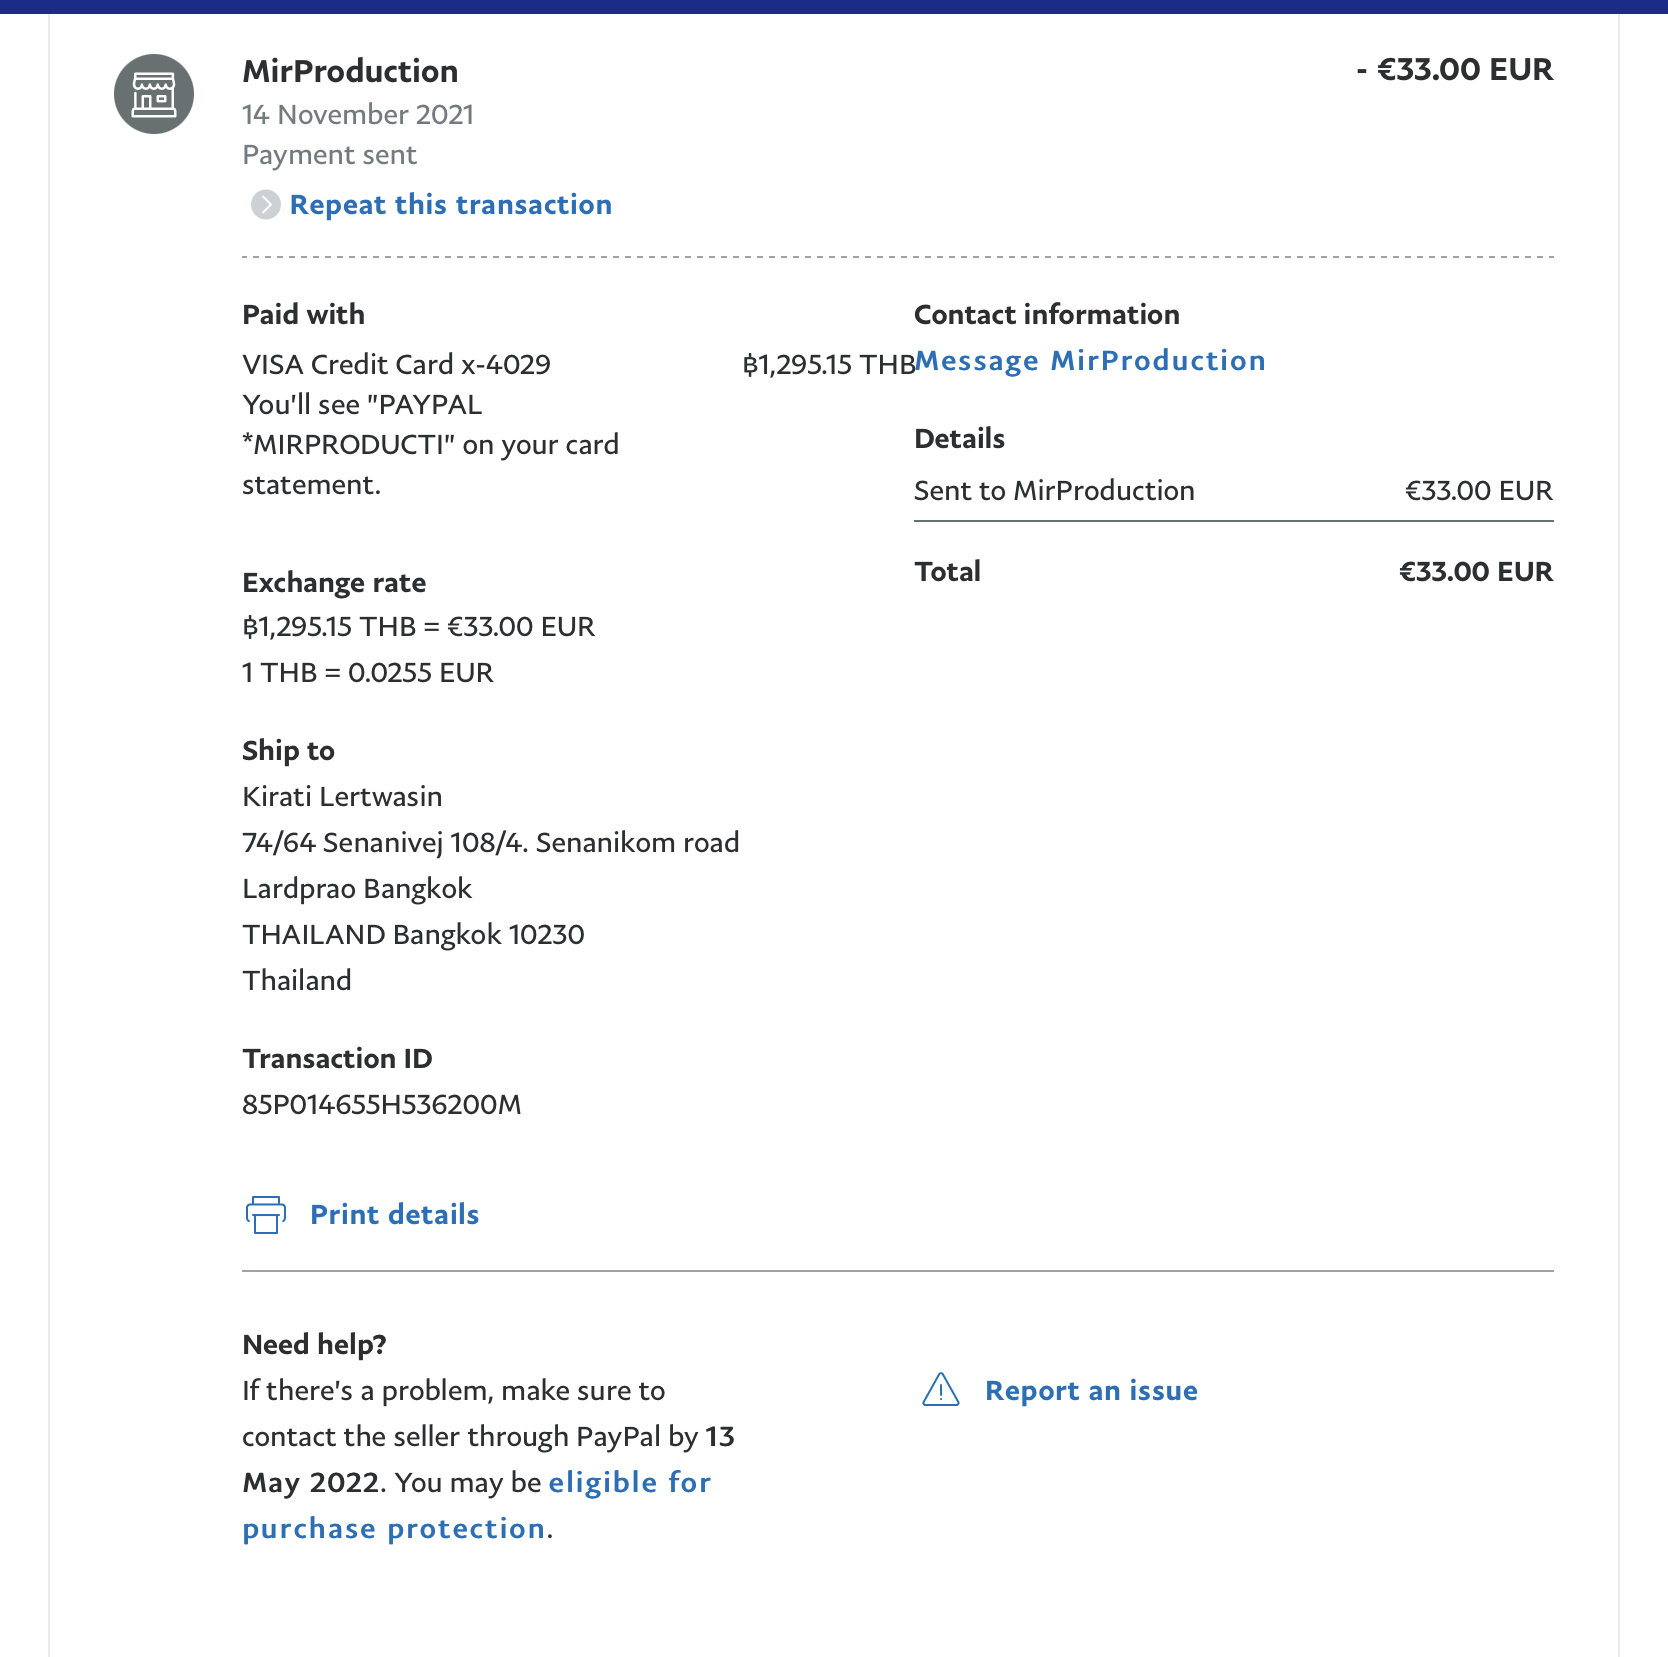
Task: Open Message MirProduction link
Action: [1090, 361]
